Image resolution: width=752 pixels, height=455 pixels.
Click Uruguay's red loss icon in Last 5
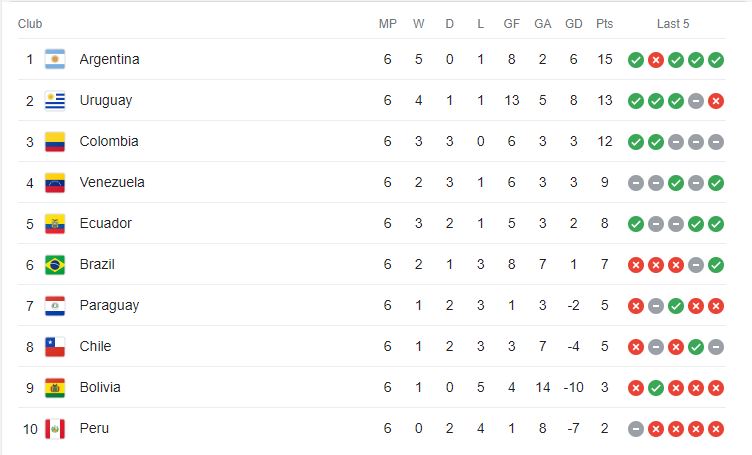tap(716, 101)
